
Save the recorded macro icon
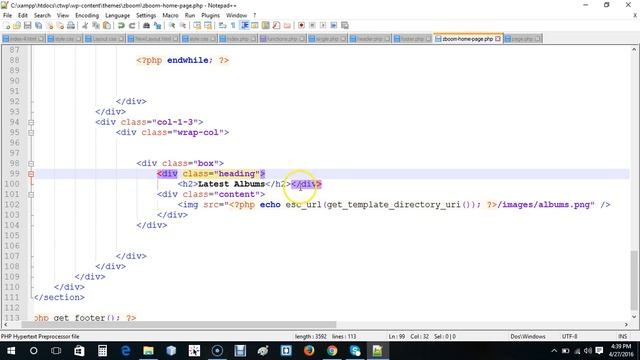(344, 25)
